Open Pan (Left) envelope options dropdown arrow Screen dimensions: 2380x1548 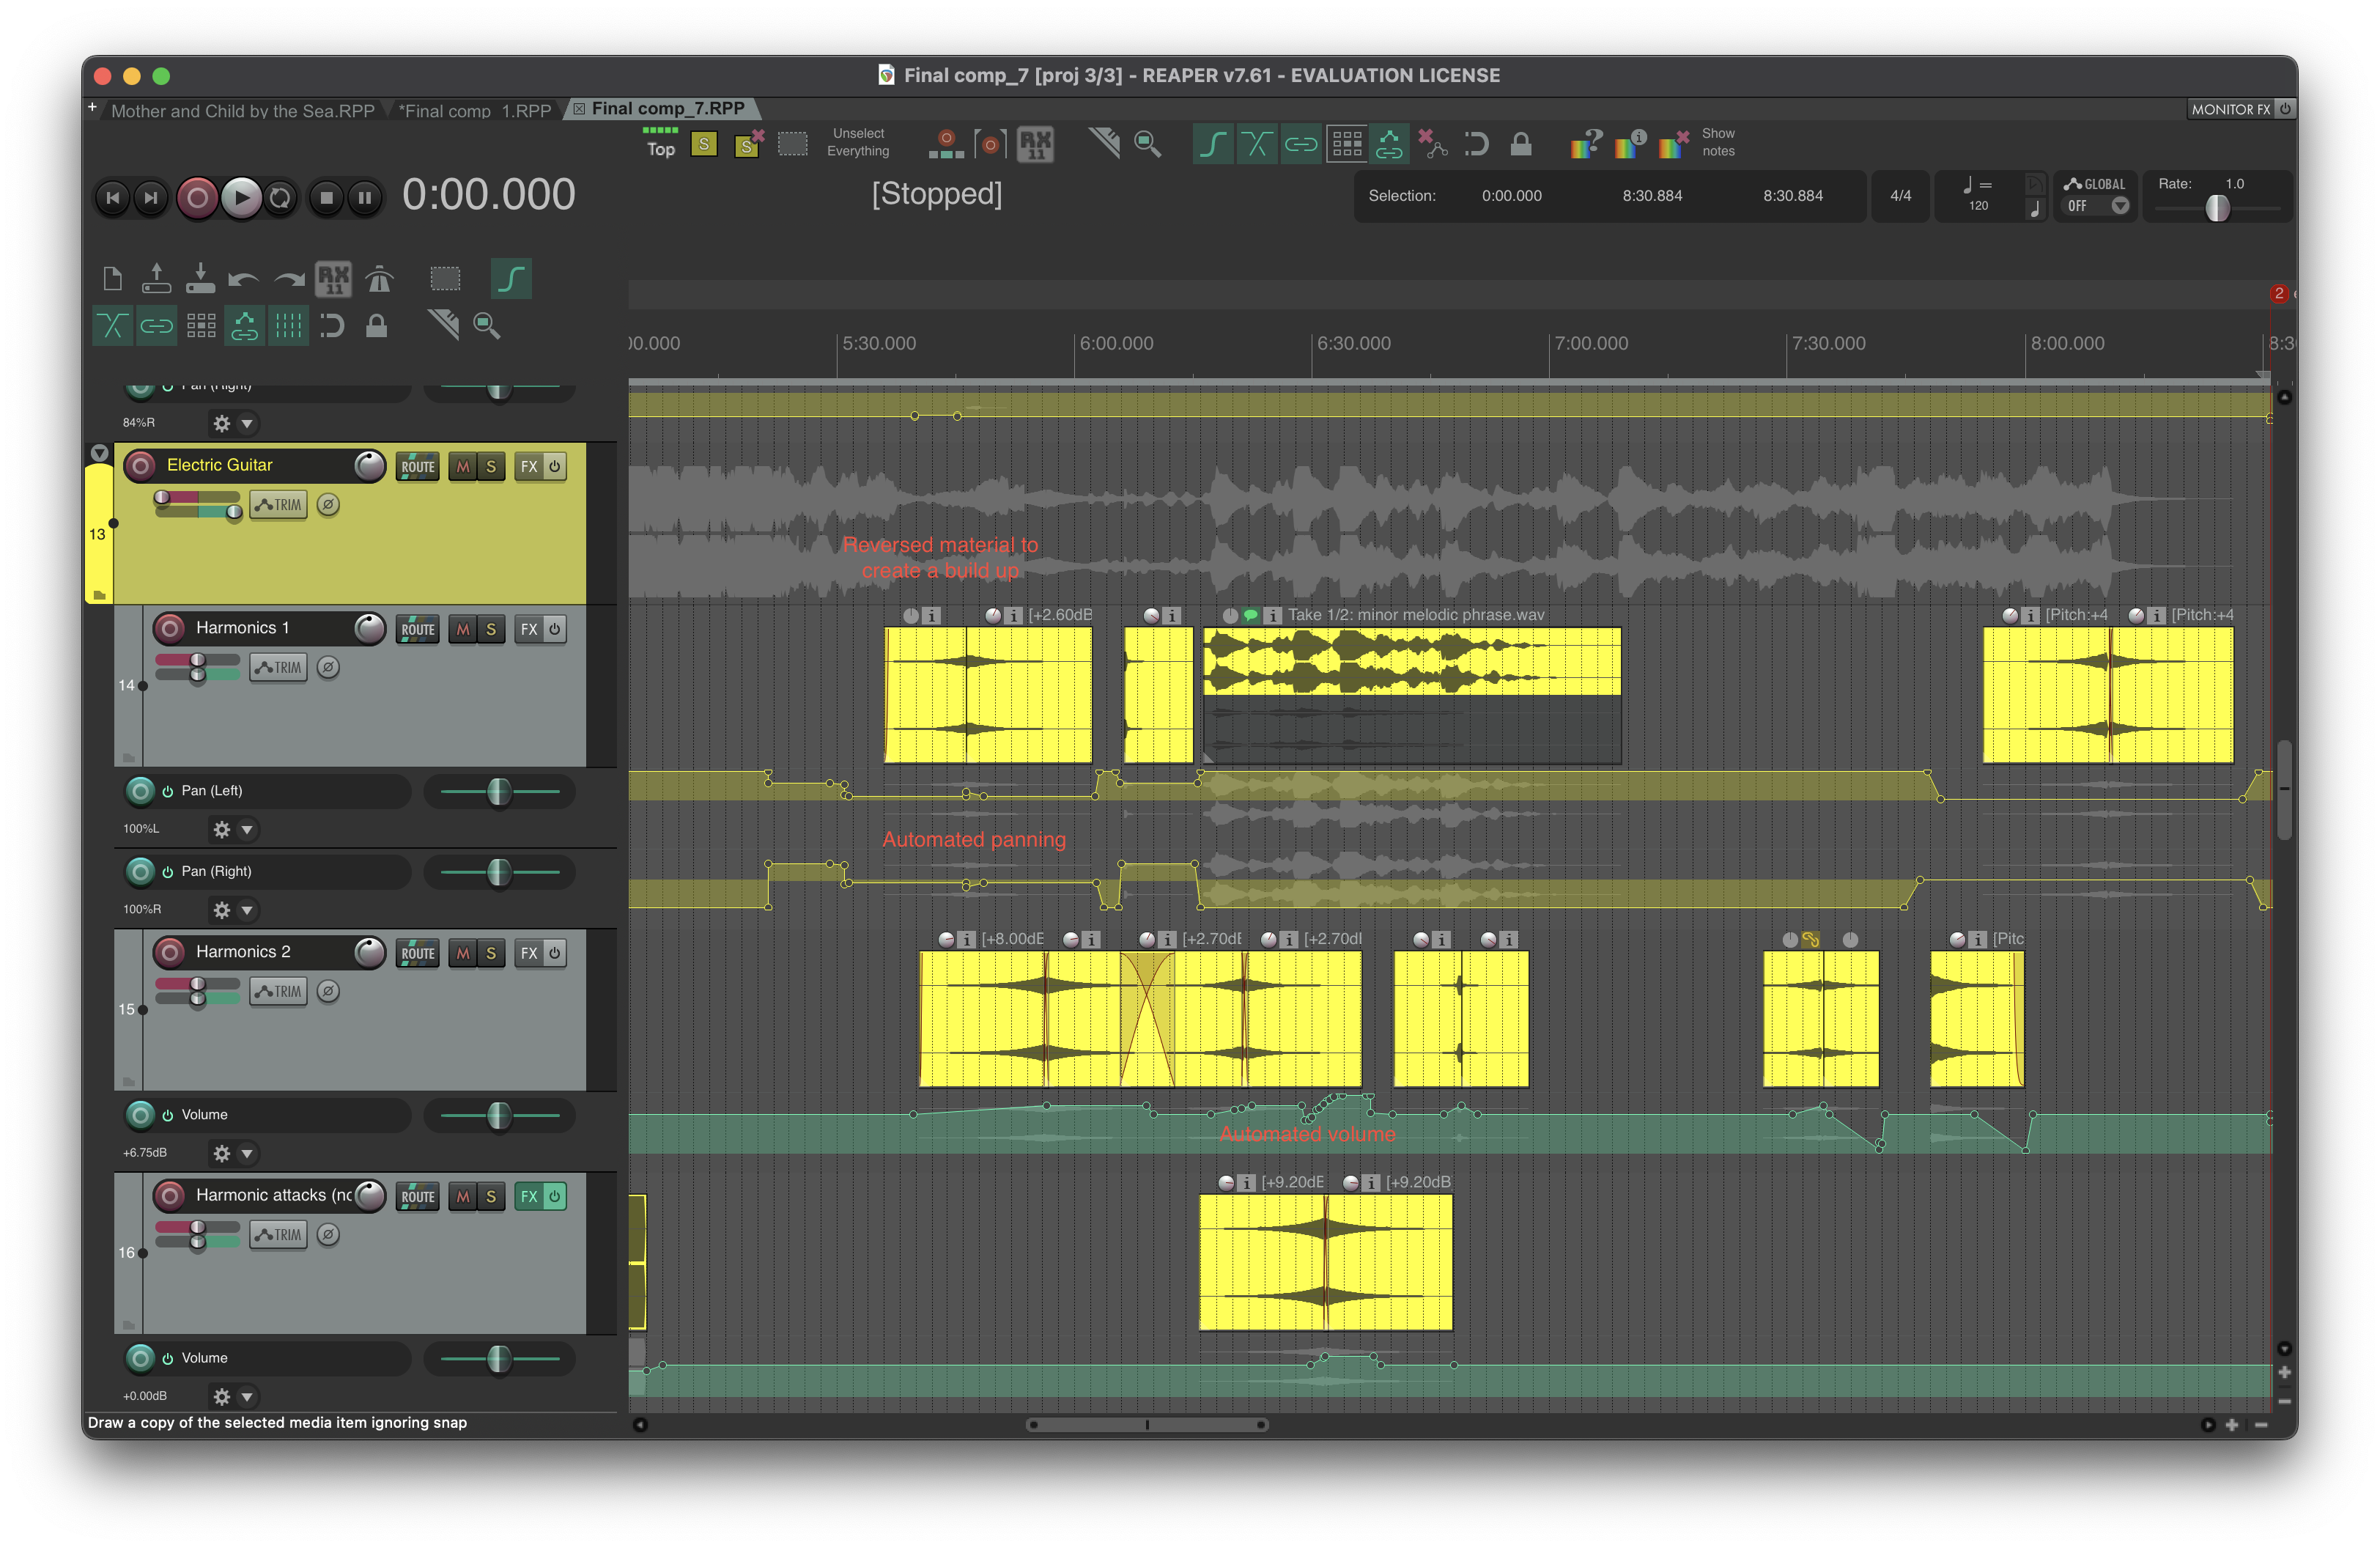pos(246,829)
